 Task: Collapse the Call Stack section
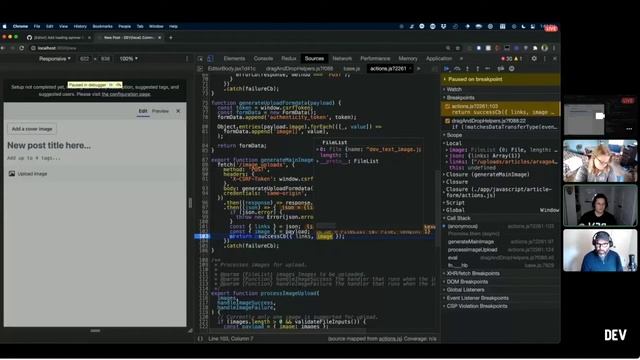coord(458,218)
